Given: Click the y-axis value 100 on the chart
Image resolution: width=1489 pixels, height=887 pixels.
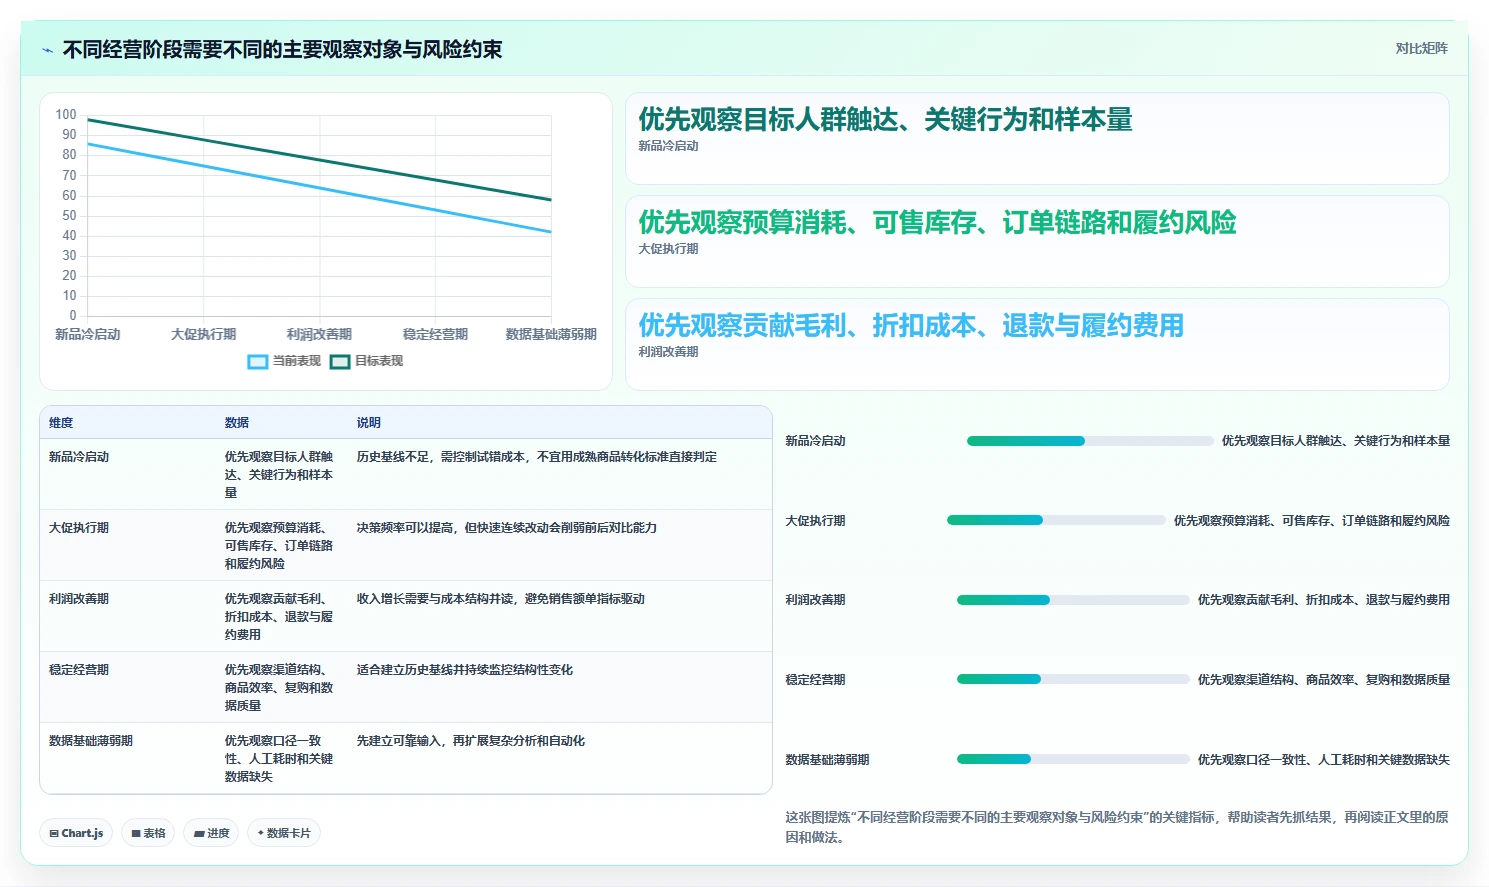Looking at the screenshot, I should click(x=66, y=115).
